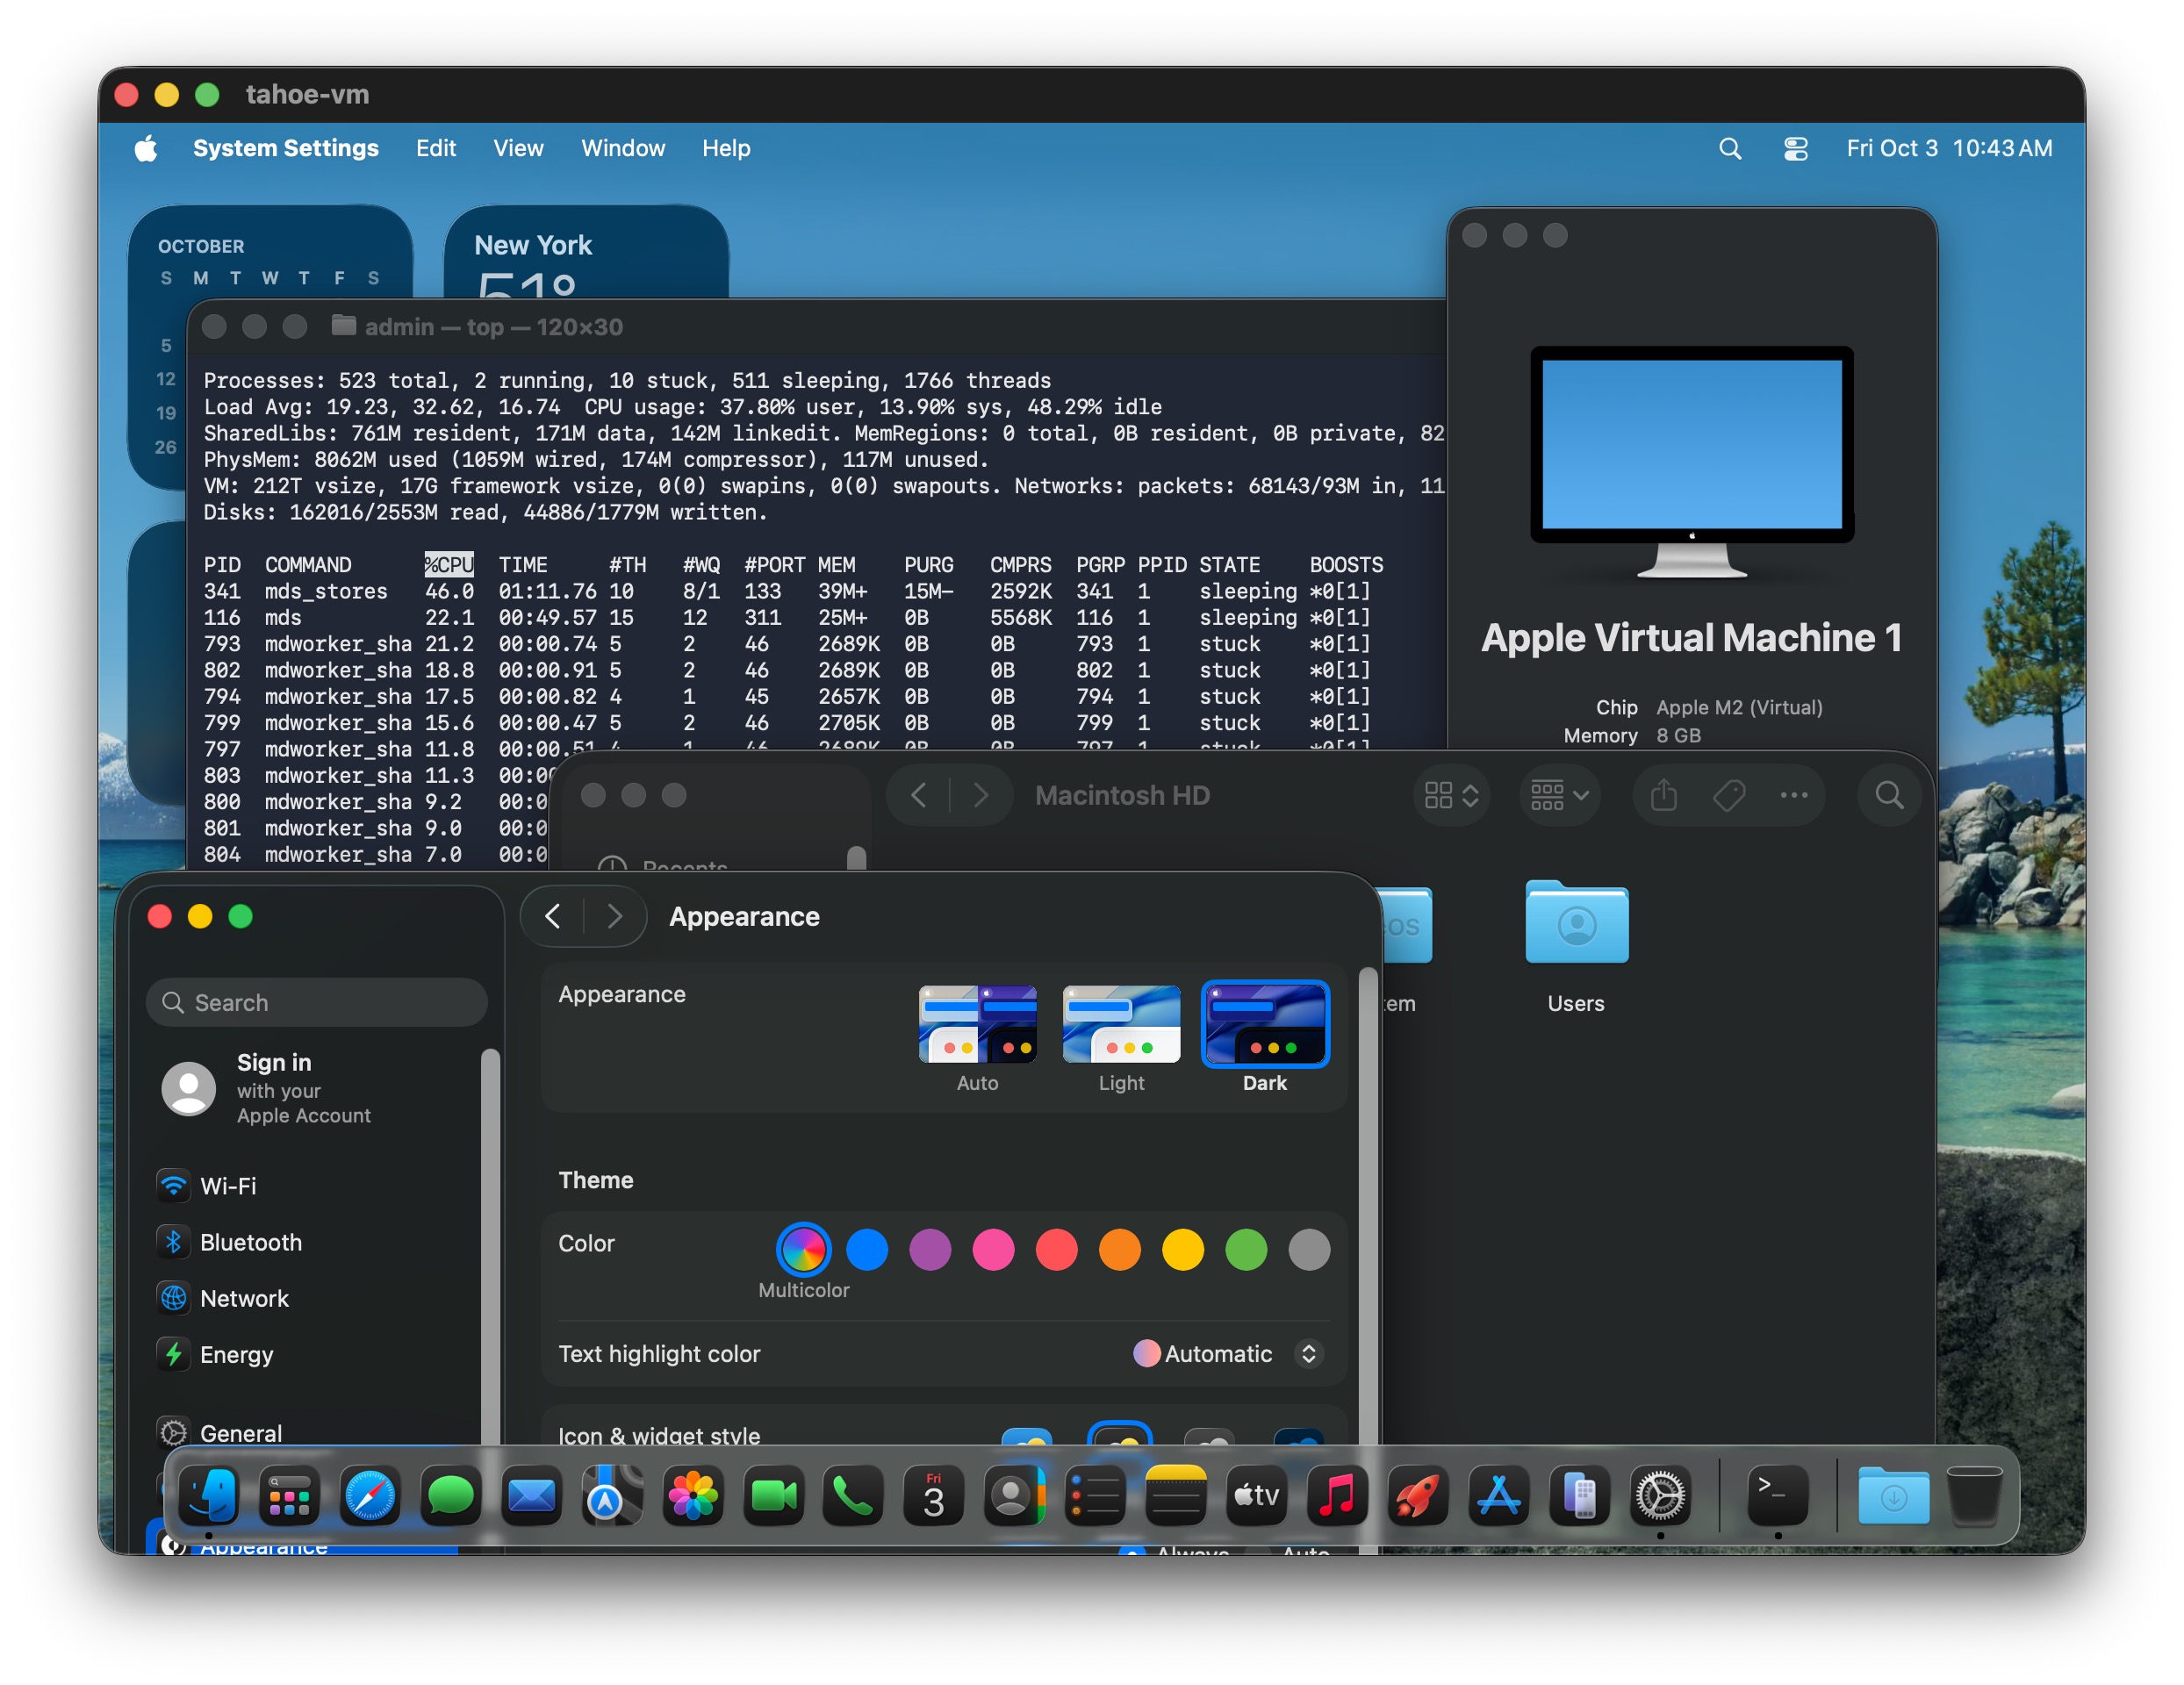The width and height of the screenshot is (2184, 1685).
Task: Open the Edit menu in the menu bar
Action: tap(435, 147)
